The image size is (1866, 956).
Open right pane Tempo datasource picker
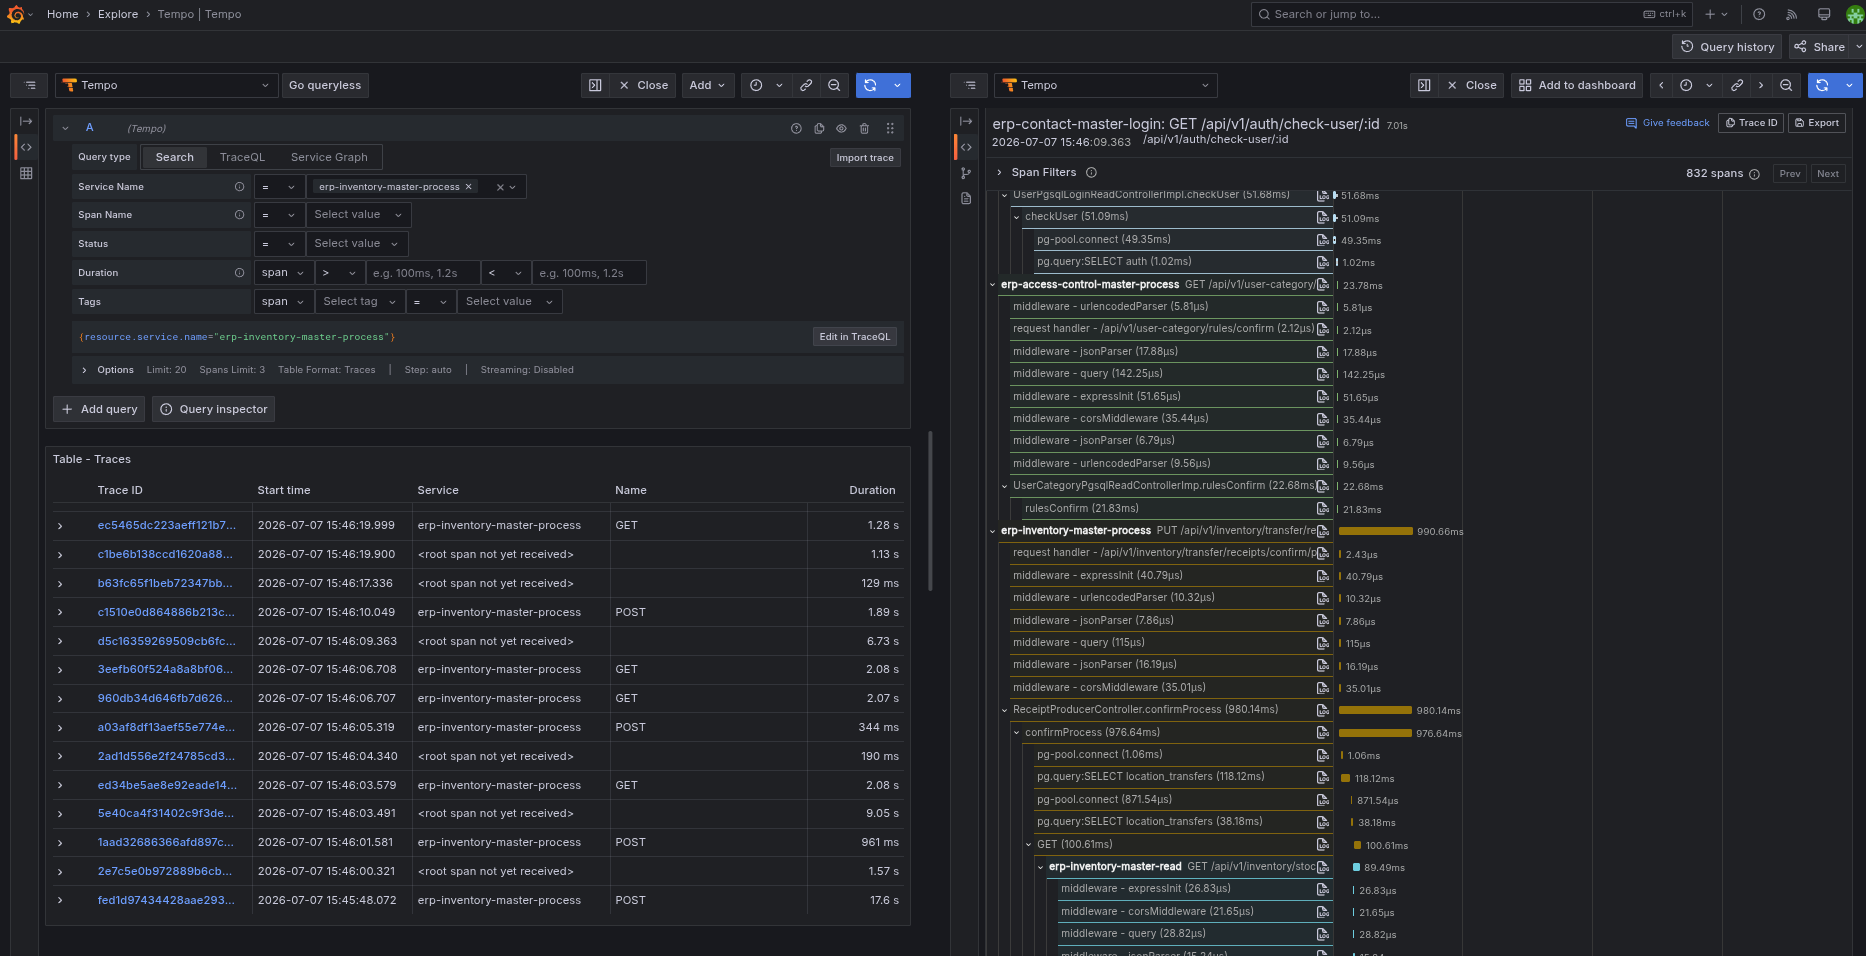[x=1106, y=85]
